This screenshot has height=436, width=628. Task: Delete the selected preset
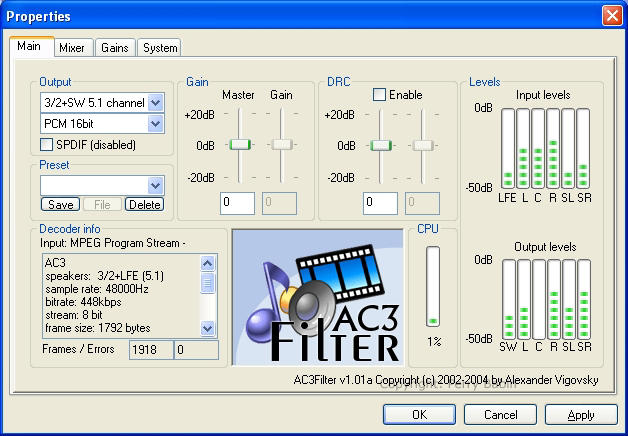pyautogui.click(x=144, y=205)
